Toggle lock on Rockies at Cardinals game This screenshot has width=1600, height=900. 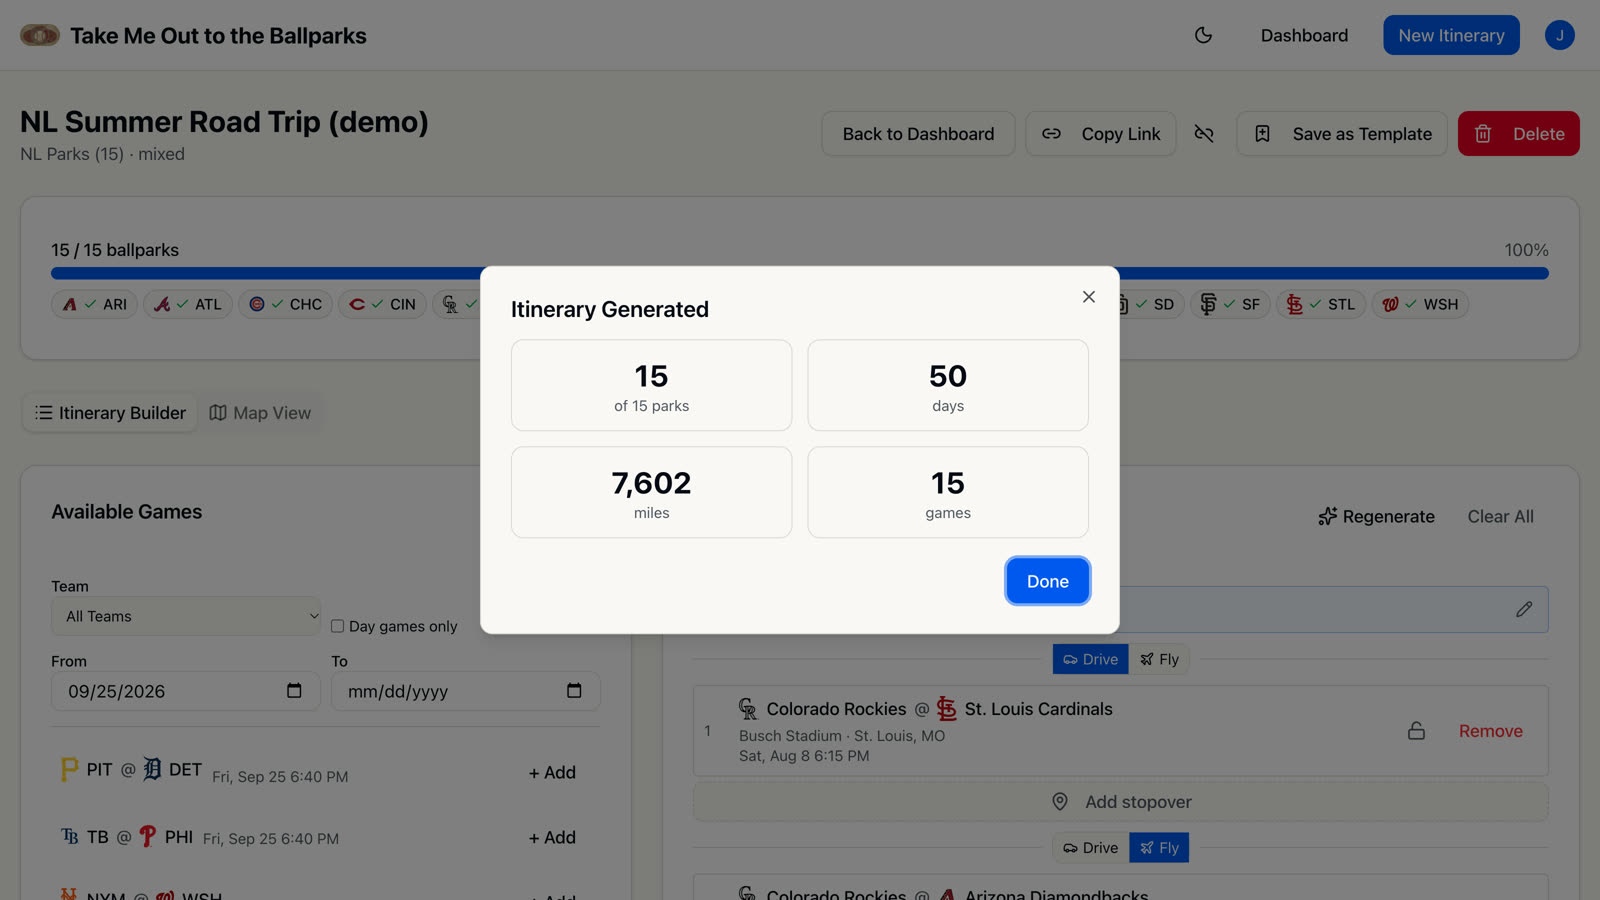pyautogui.click(x=1416, y=731)
